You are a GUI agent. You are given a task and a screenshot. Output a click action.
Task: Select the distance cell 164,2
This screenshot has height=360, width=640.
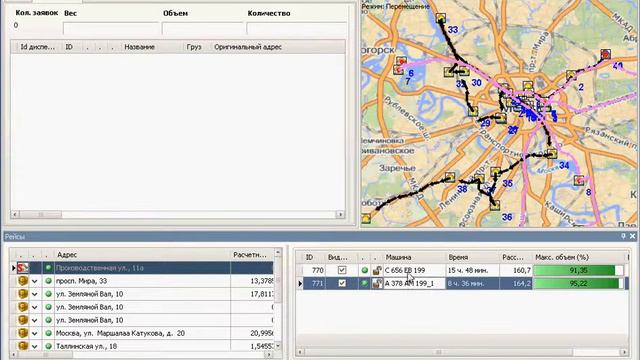[x=516, y=283]
